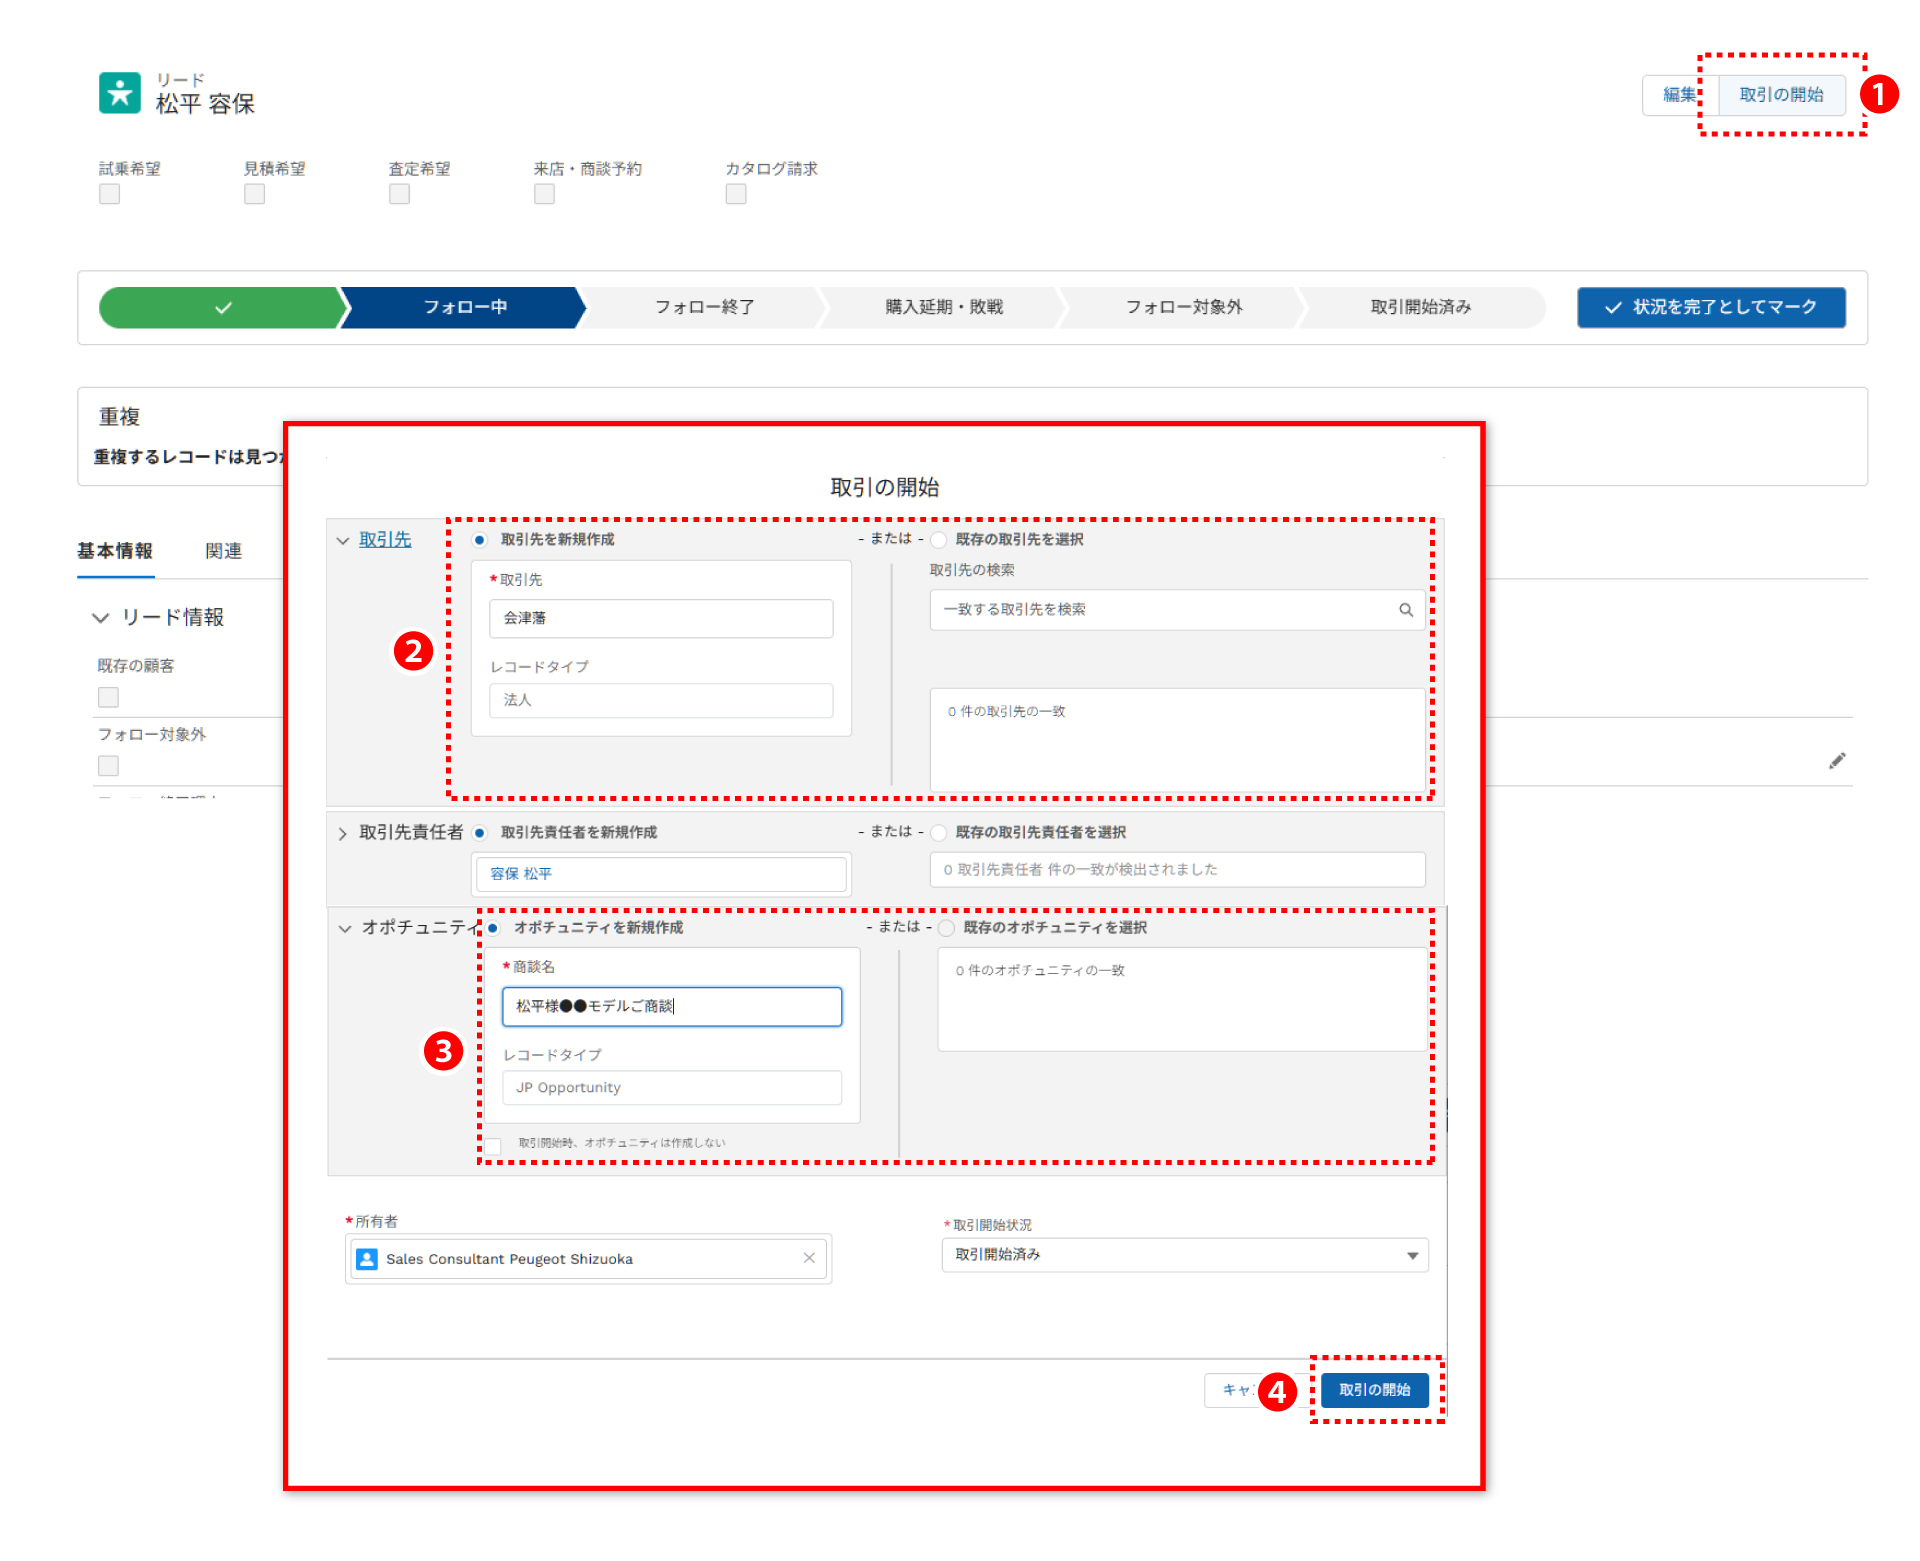Viewport: 1920px width, 1561px height.
Task: Click the lead star icon beside 松平 容保
Action: tap(120, 93)
